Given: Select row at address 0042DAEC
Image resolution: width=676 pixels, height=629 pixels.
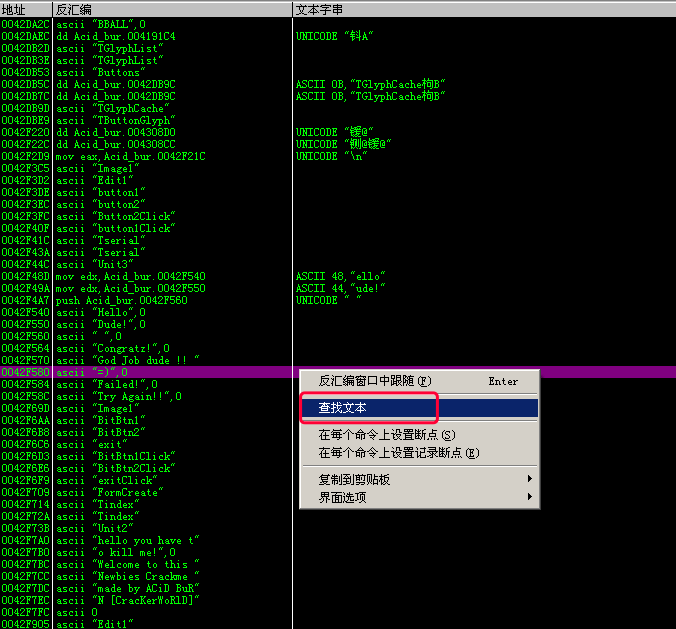Looking at the screenshot, I should (x=338, y=36).
